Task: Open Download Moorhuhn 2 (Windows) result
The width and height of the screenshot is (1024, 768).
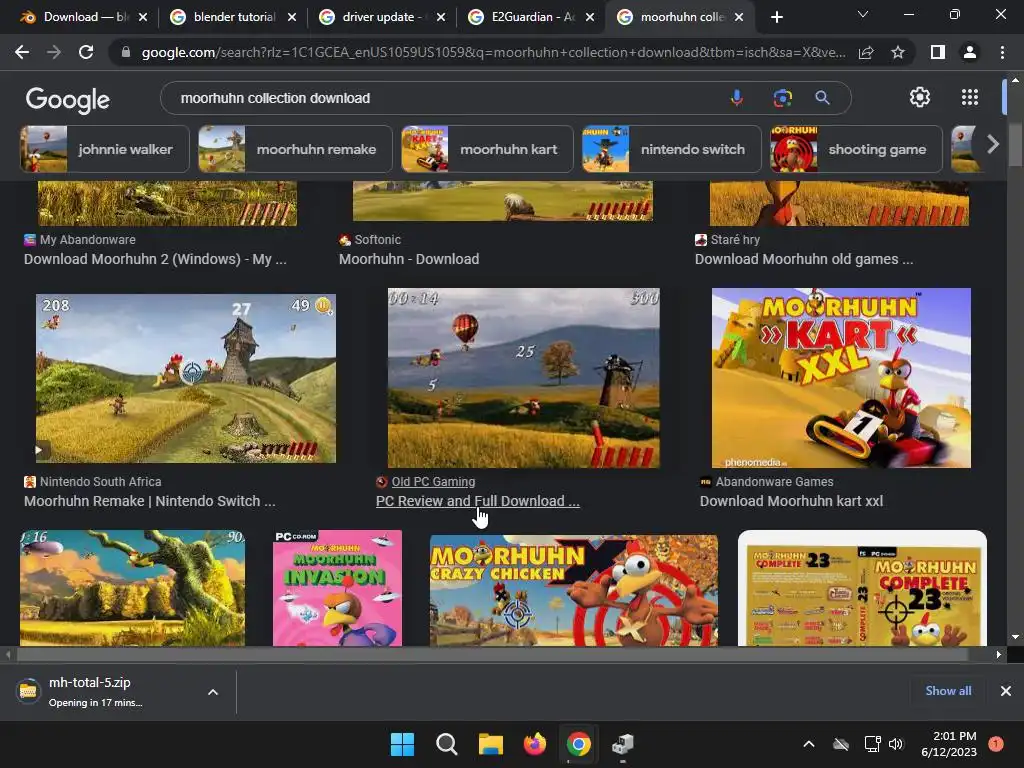Action: coord(155,259)
